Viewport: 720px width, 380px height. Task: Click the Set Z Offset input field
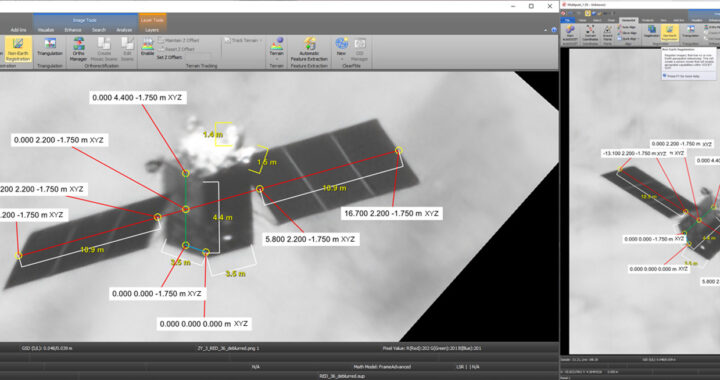coord(197,57)
